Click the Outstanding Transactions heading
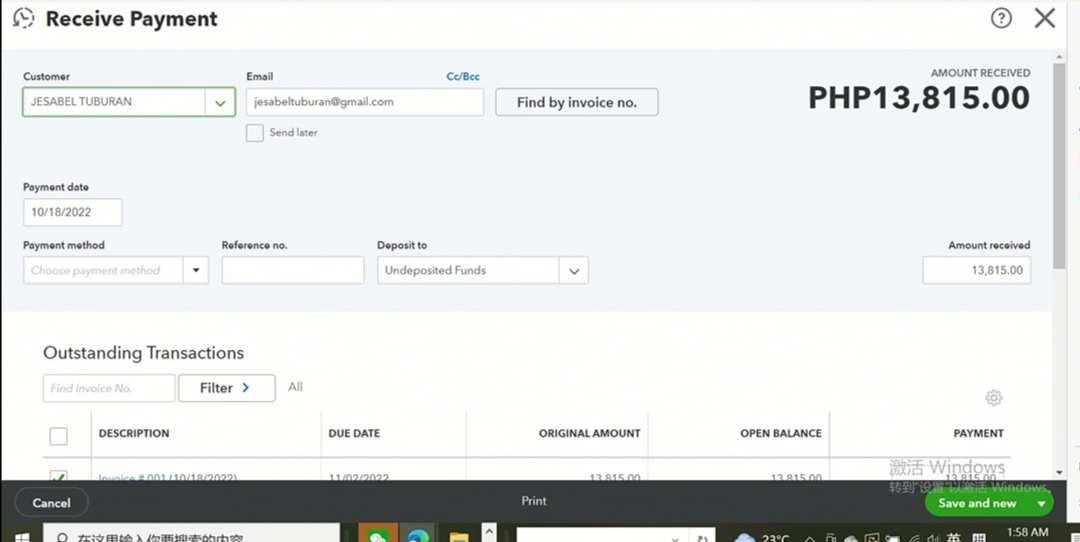The width and height of the screenshot is (1080, 542). point(143,353)
